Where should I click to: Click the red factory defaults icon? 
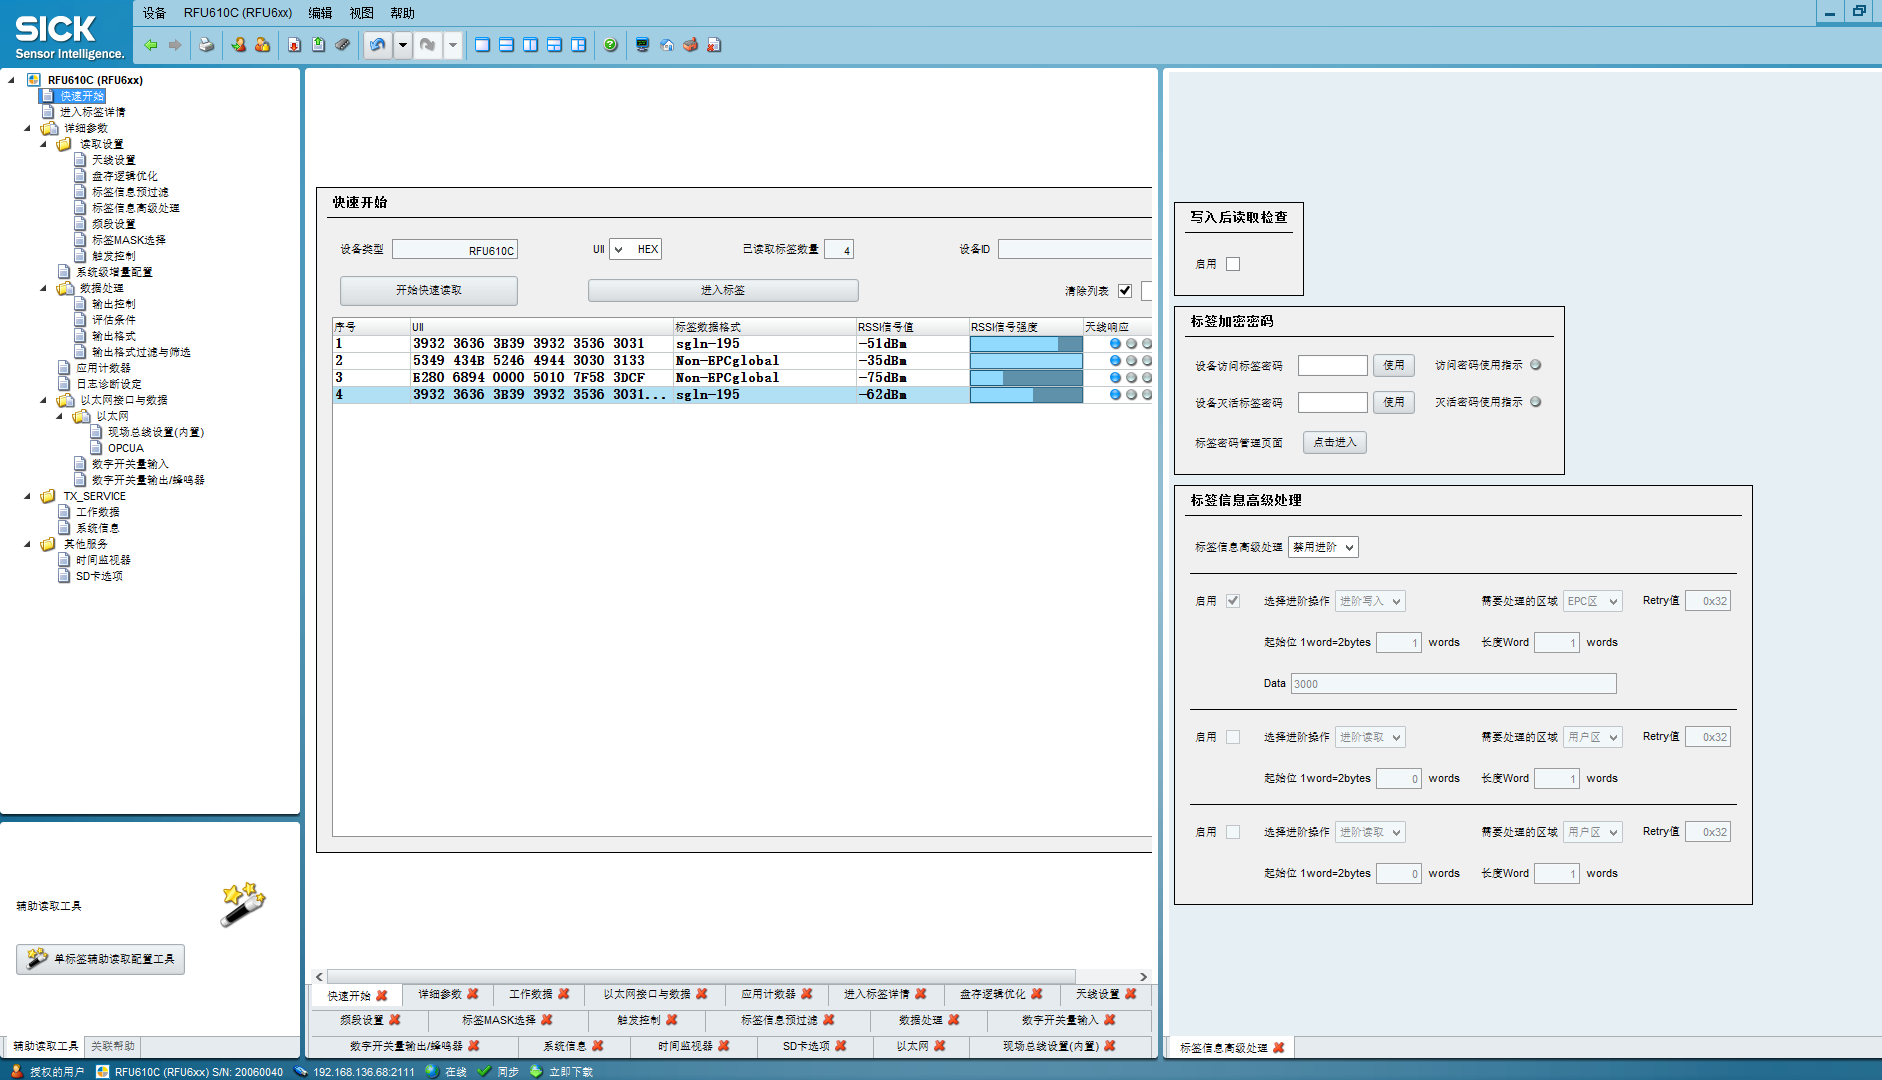pyautogui.click(x=690, y=45)
